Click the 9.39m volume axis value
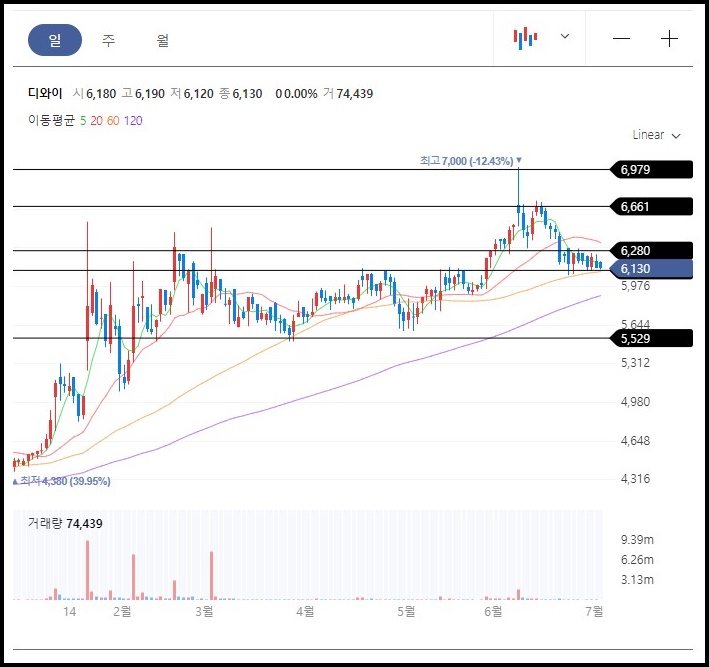The width and height of the screenshot is (709, 667). coord(637,539)
